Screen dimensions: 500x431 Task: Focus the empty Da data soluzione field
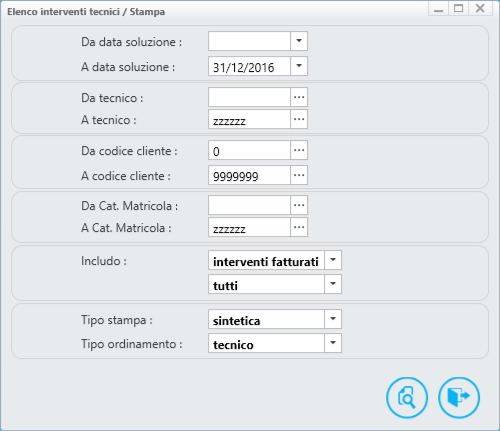249,41
